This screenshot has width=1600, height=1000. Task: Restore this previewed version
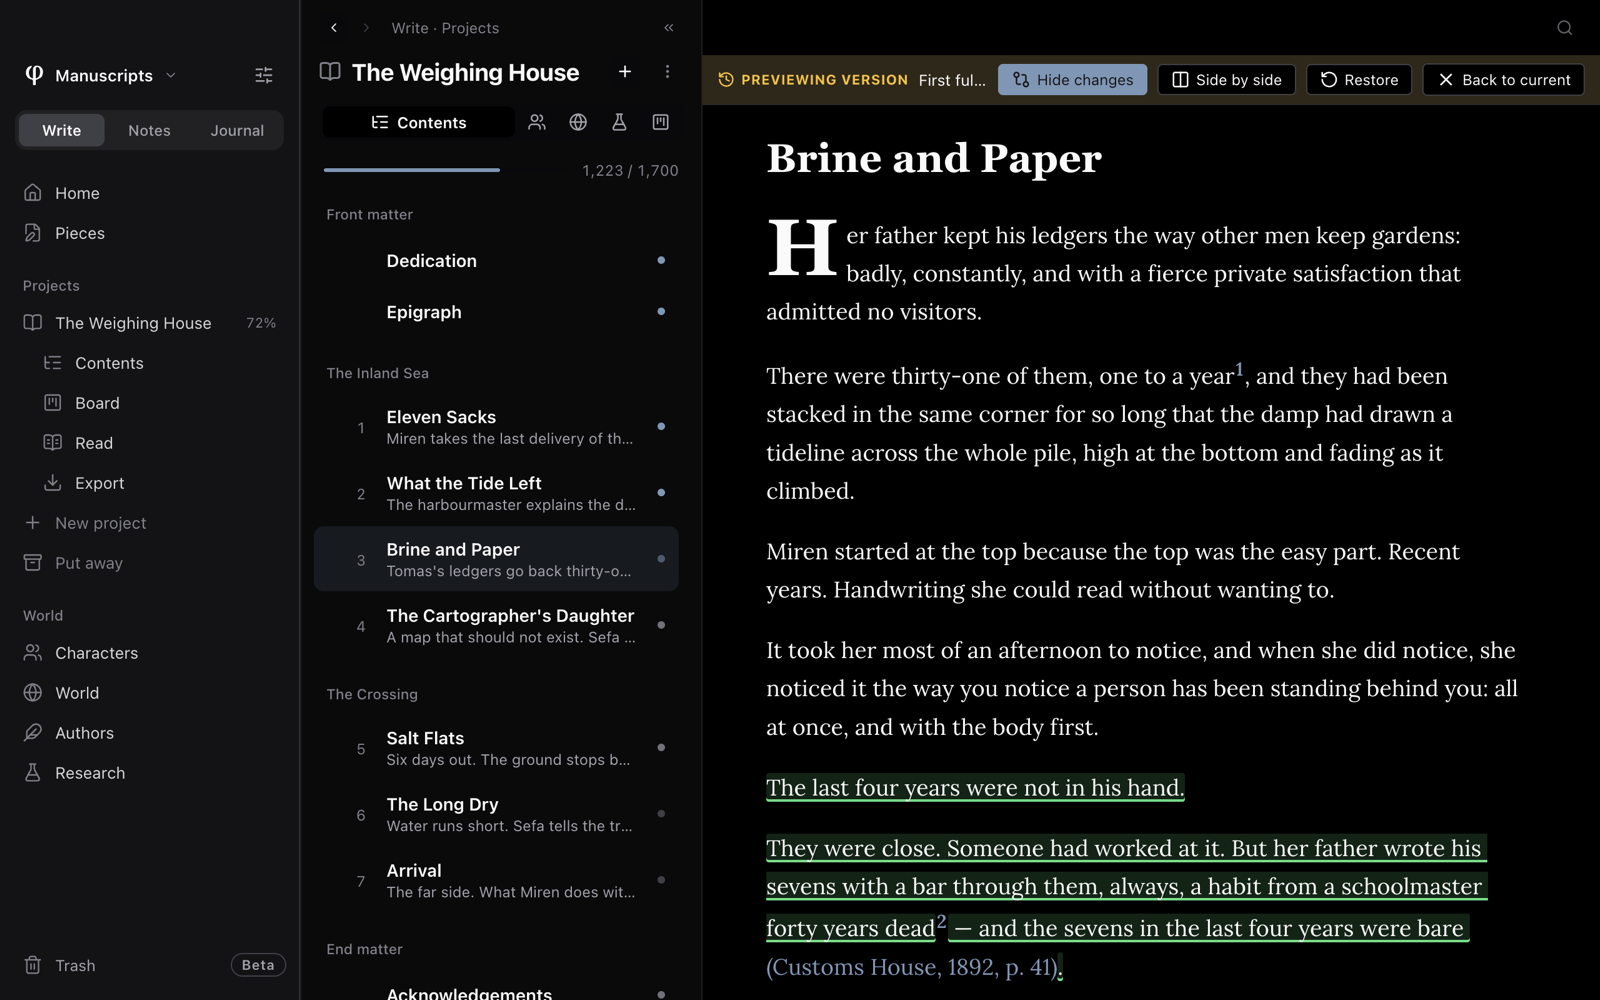coord(1359,80)
